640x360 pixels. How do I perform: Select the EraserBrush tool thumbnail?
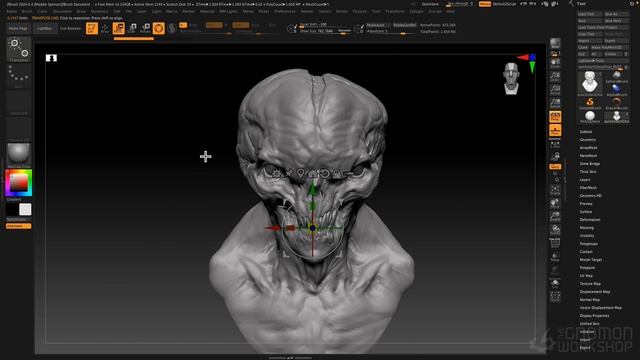616,102
